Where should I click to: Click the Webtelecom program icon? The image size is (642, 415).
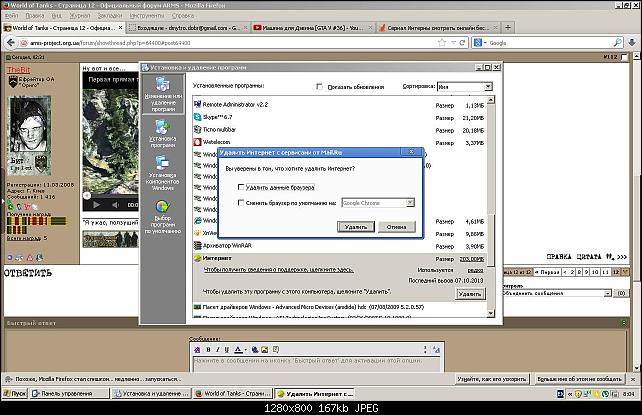(197, 142)
